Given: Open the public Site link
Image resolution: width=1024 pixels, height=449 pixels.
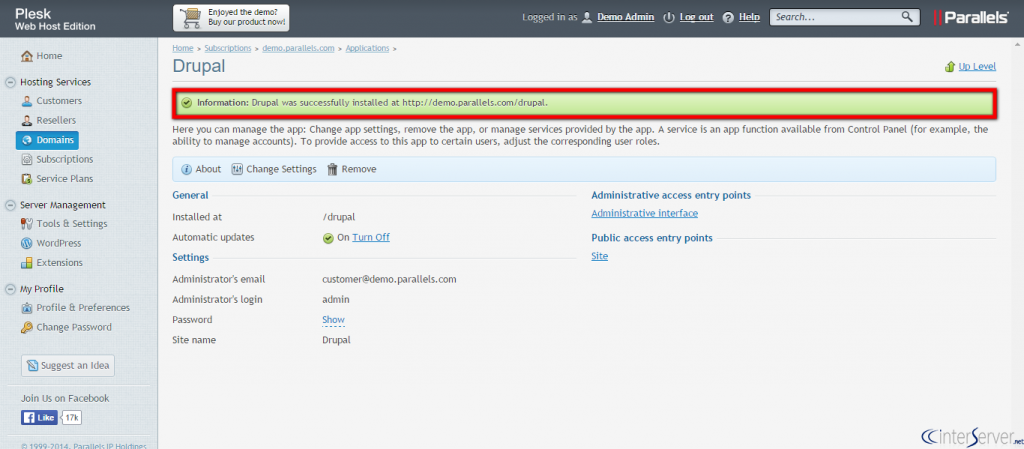Looking at the screenshot, I should (x=600, y=256).
